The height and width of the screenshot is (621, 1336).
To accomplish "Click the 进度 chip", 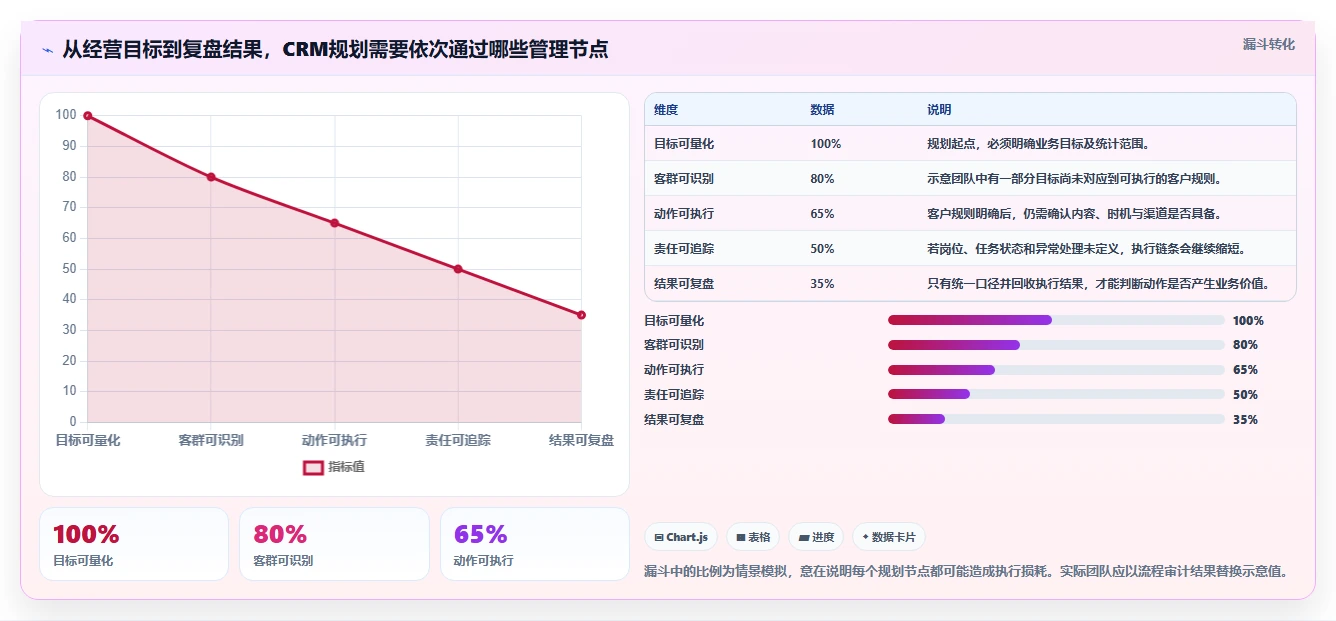I will click(x=816, y=537).
